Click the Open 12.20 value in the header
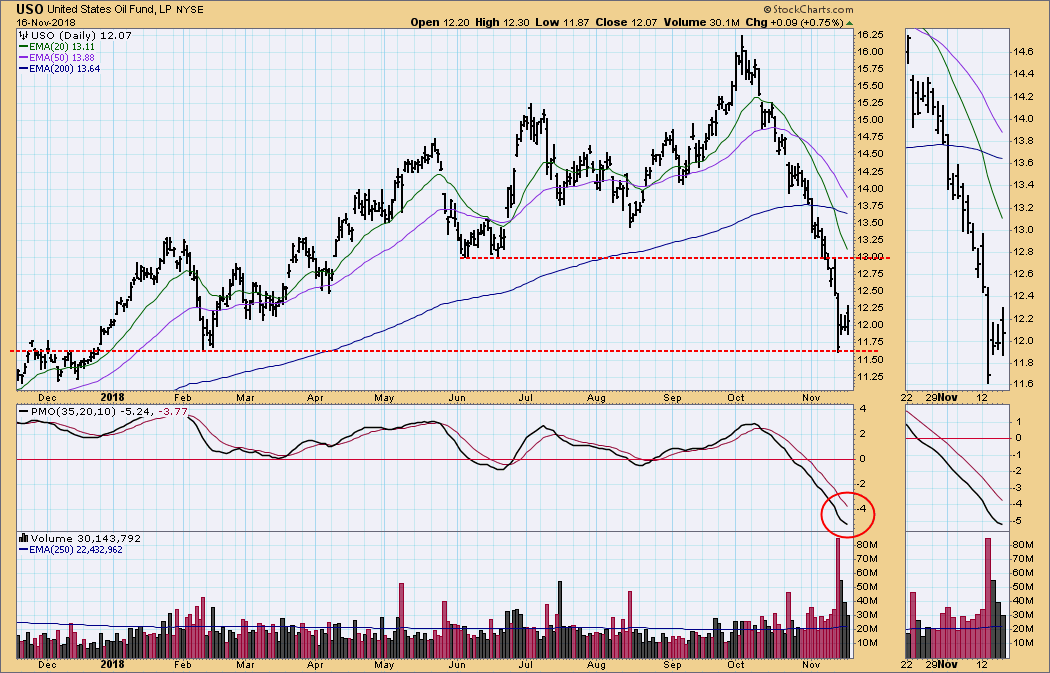This screenshot has height=673, width=1050. pos(440,22)
